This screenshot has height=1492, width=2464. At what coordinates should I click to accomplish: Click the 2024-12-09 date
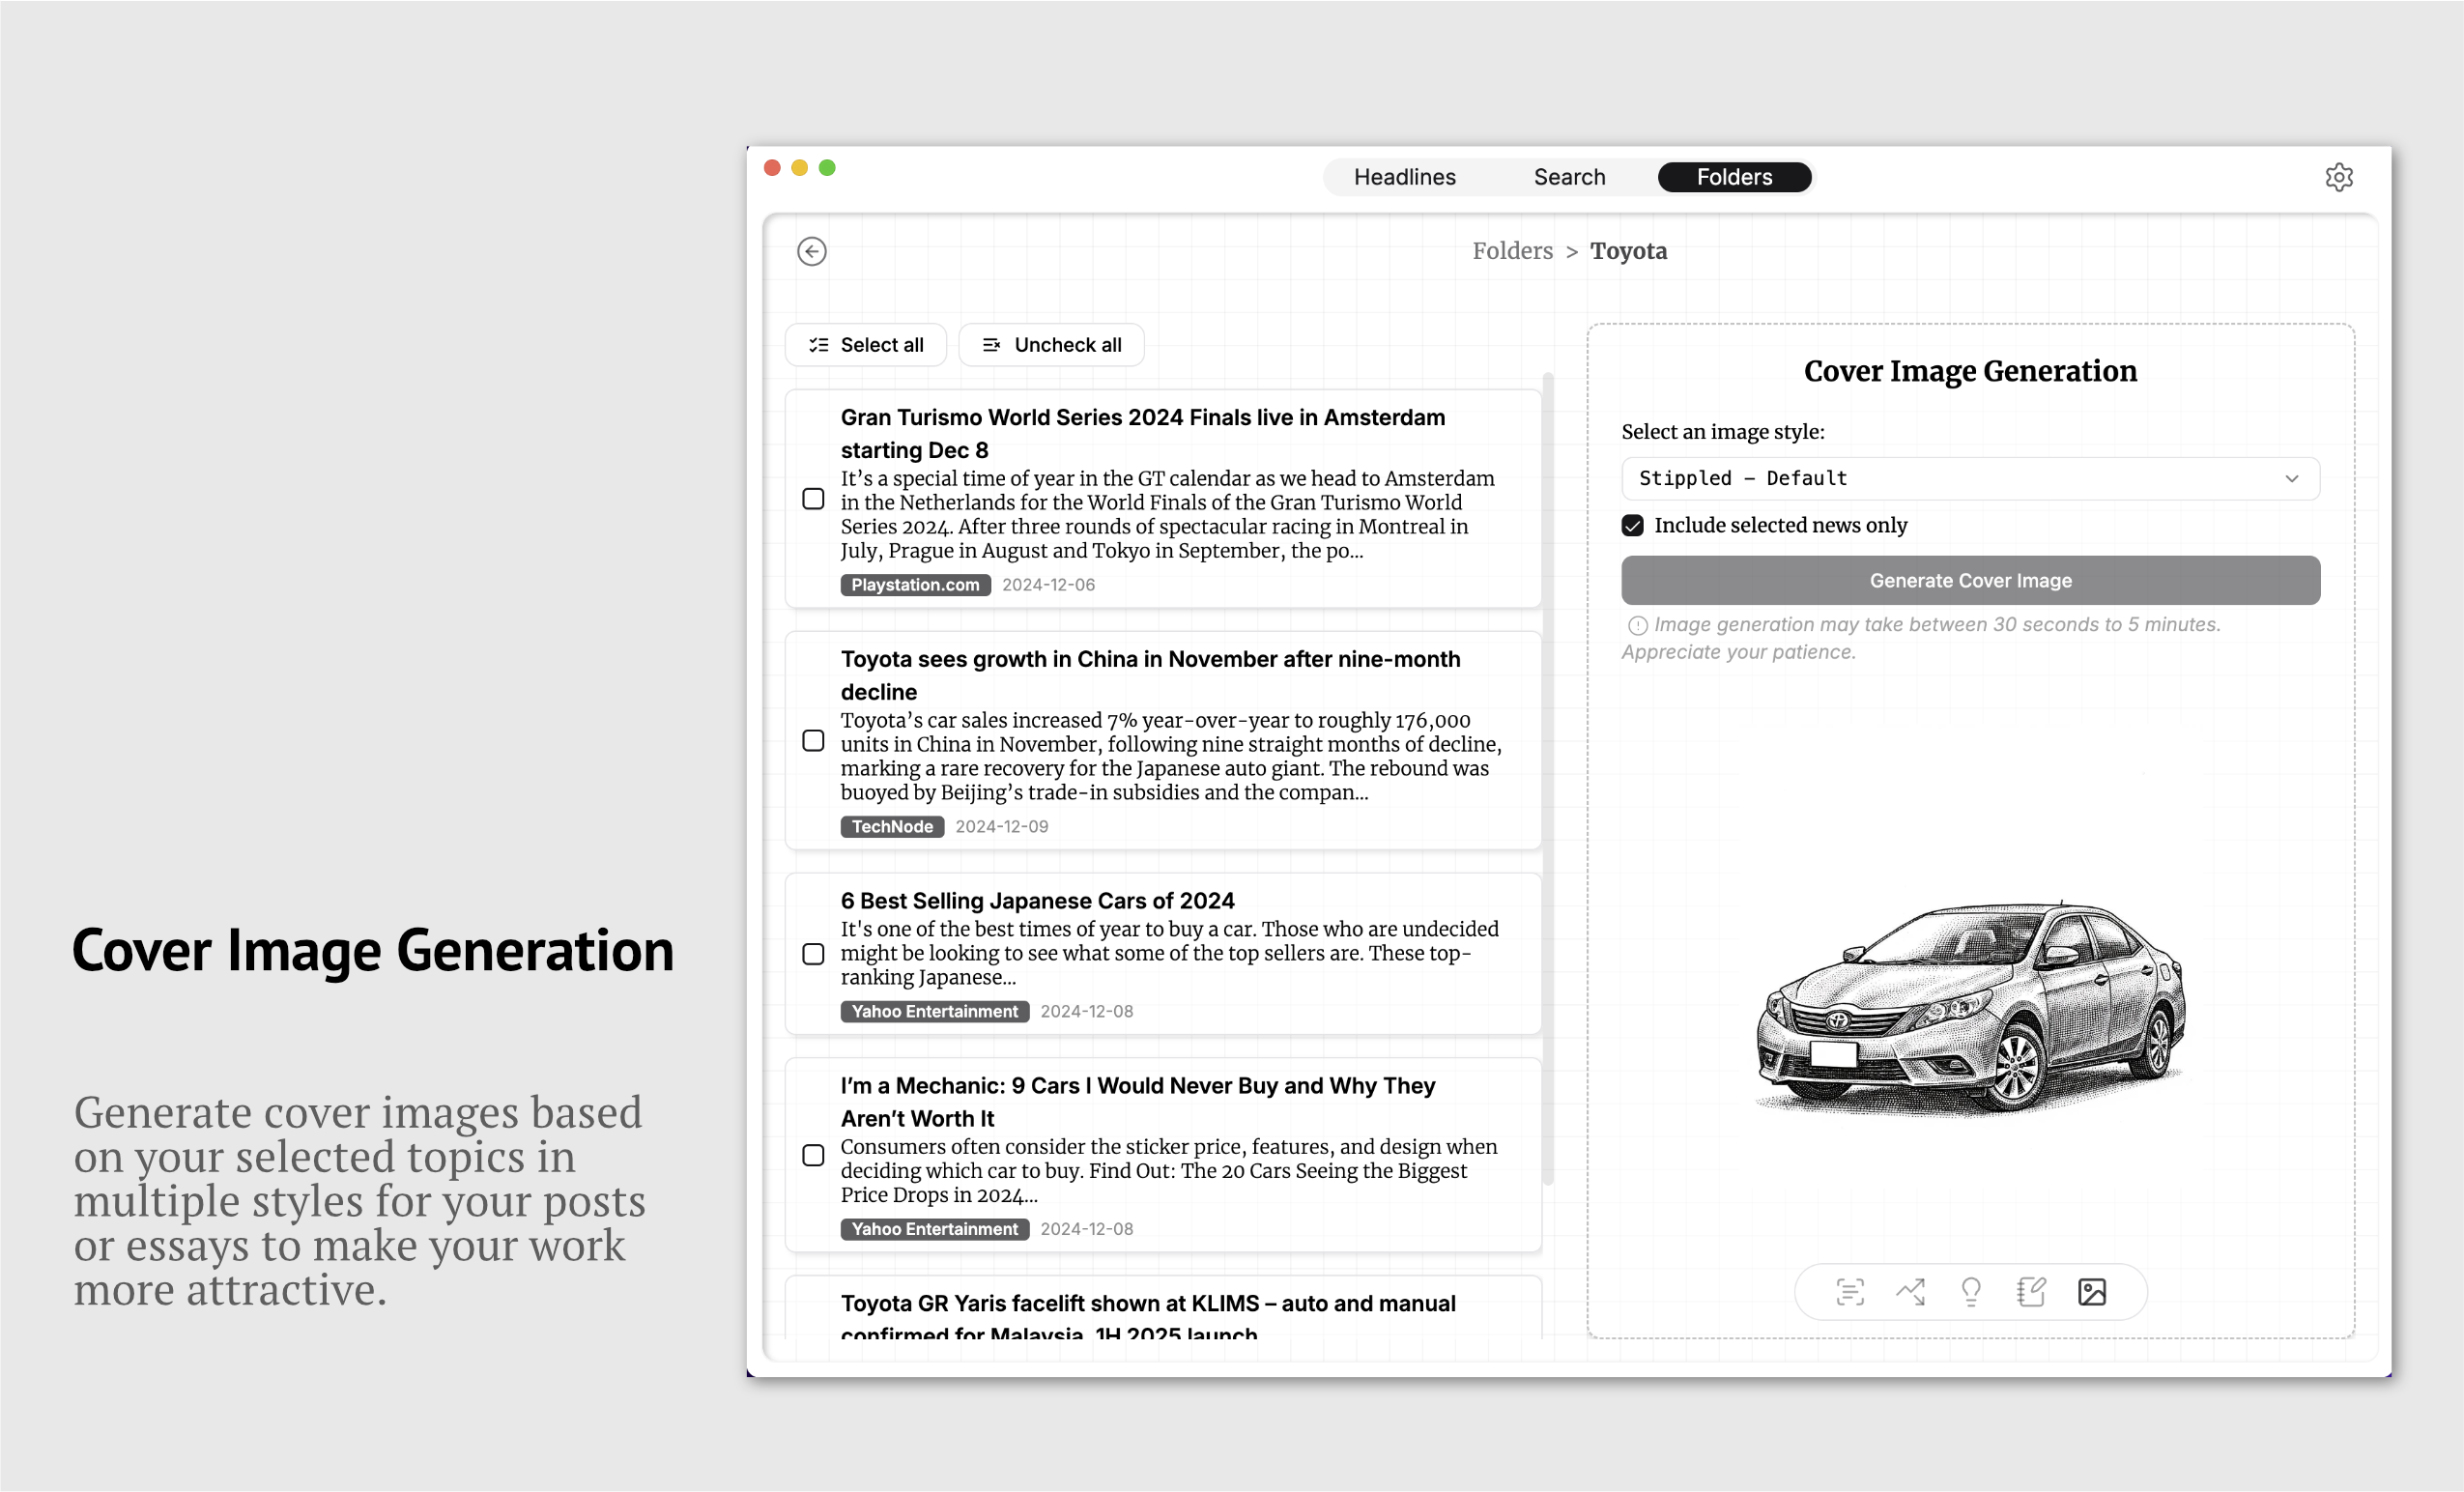(1001, 827)
